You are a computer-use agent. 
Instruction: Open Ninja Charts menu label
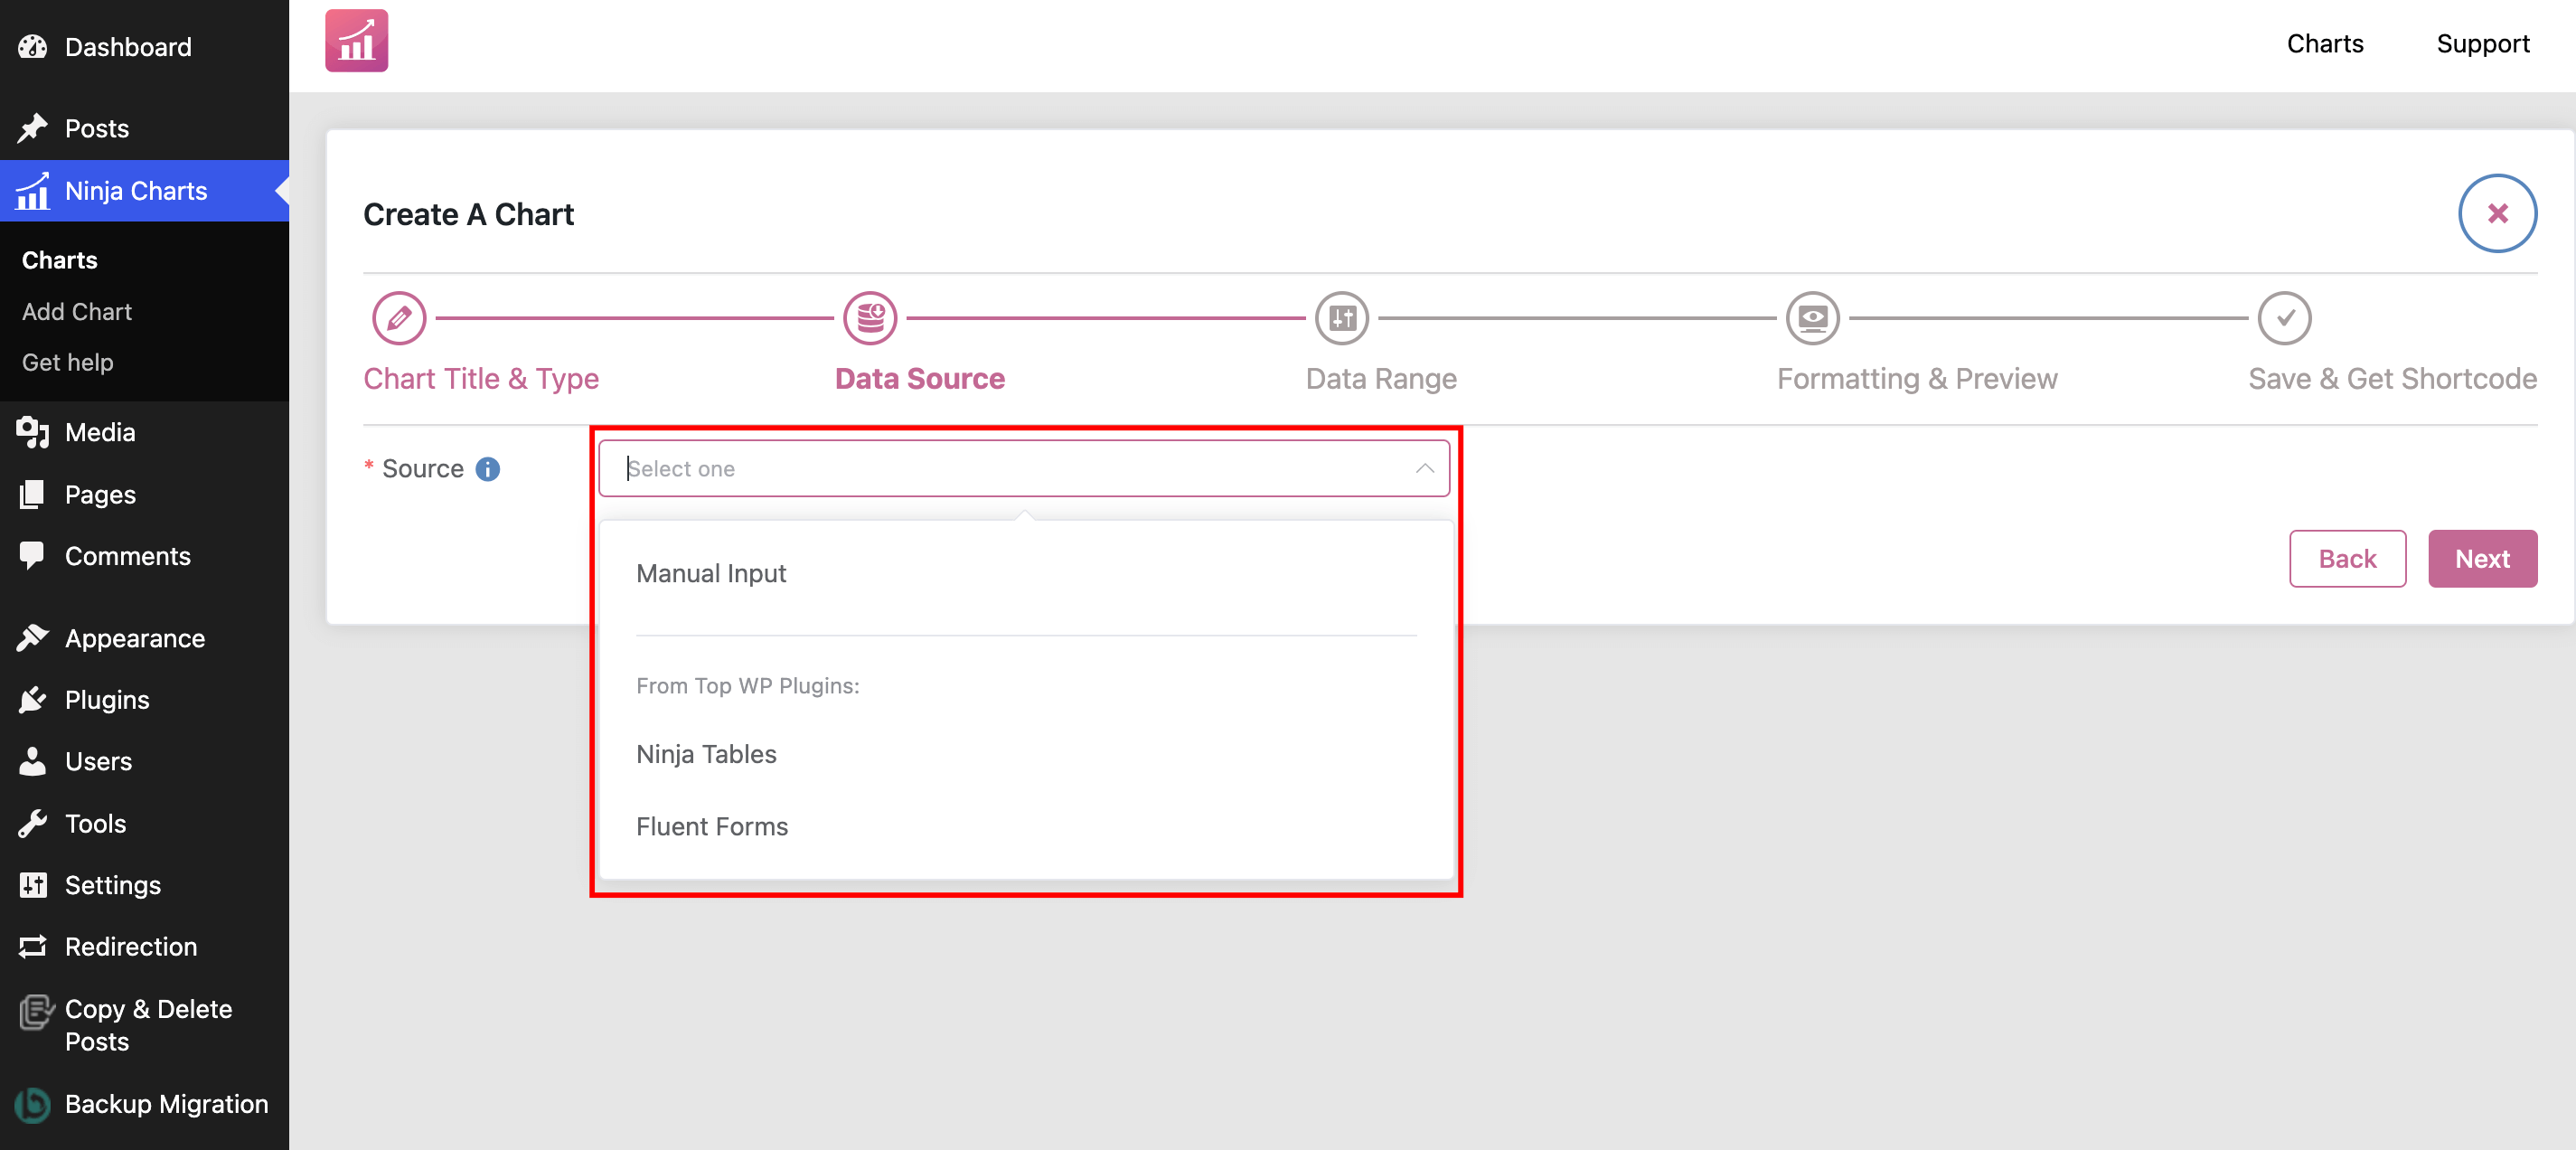136,191
